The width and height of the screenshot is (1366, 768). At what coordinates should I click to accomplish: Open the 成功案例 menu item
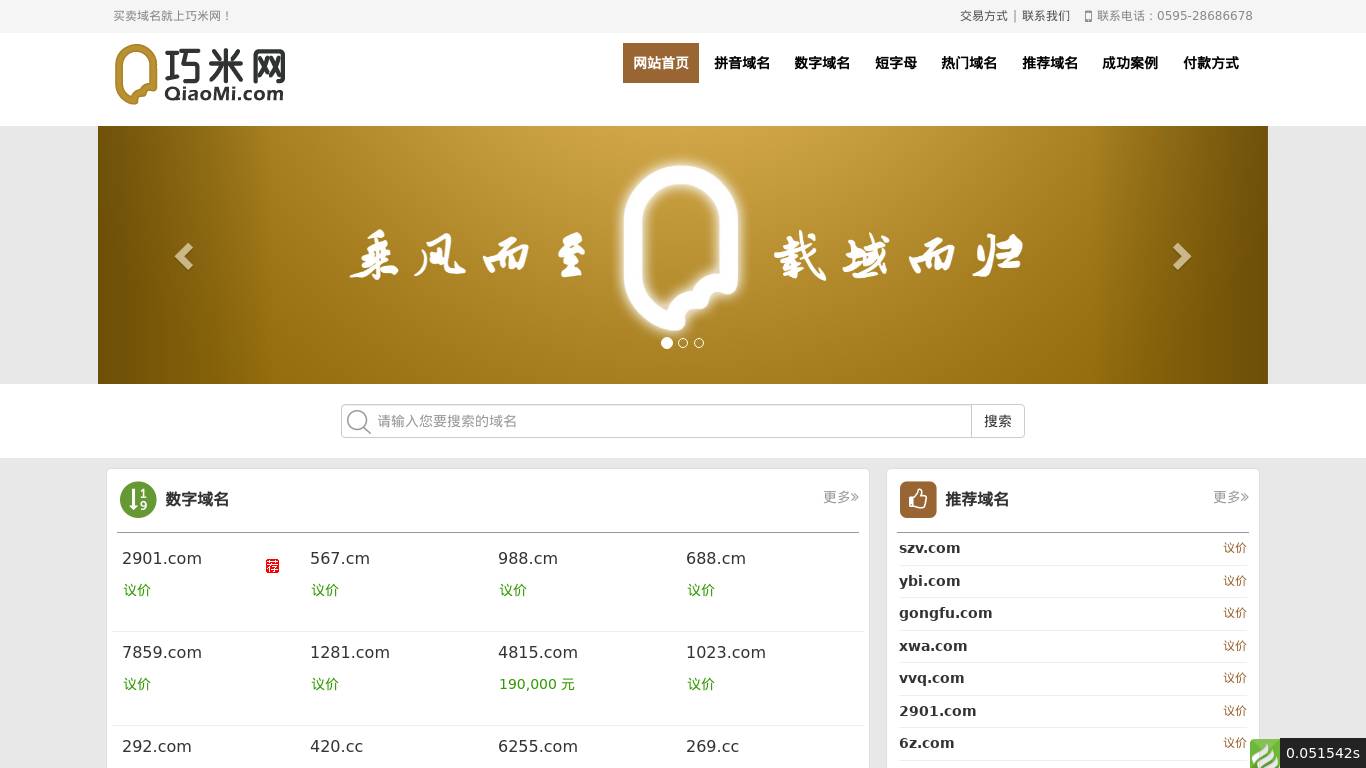[x=1130, y=63]
